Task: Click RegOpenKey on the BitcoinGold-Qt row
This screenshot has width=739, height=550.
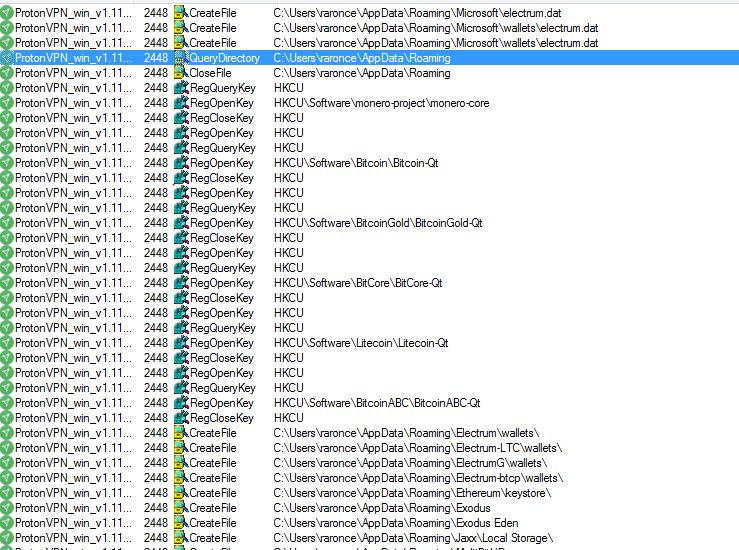Action: [222, 223]
